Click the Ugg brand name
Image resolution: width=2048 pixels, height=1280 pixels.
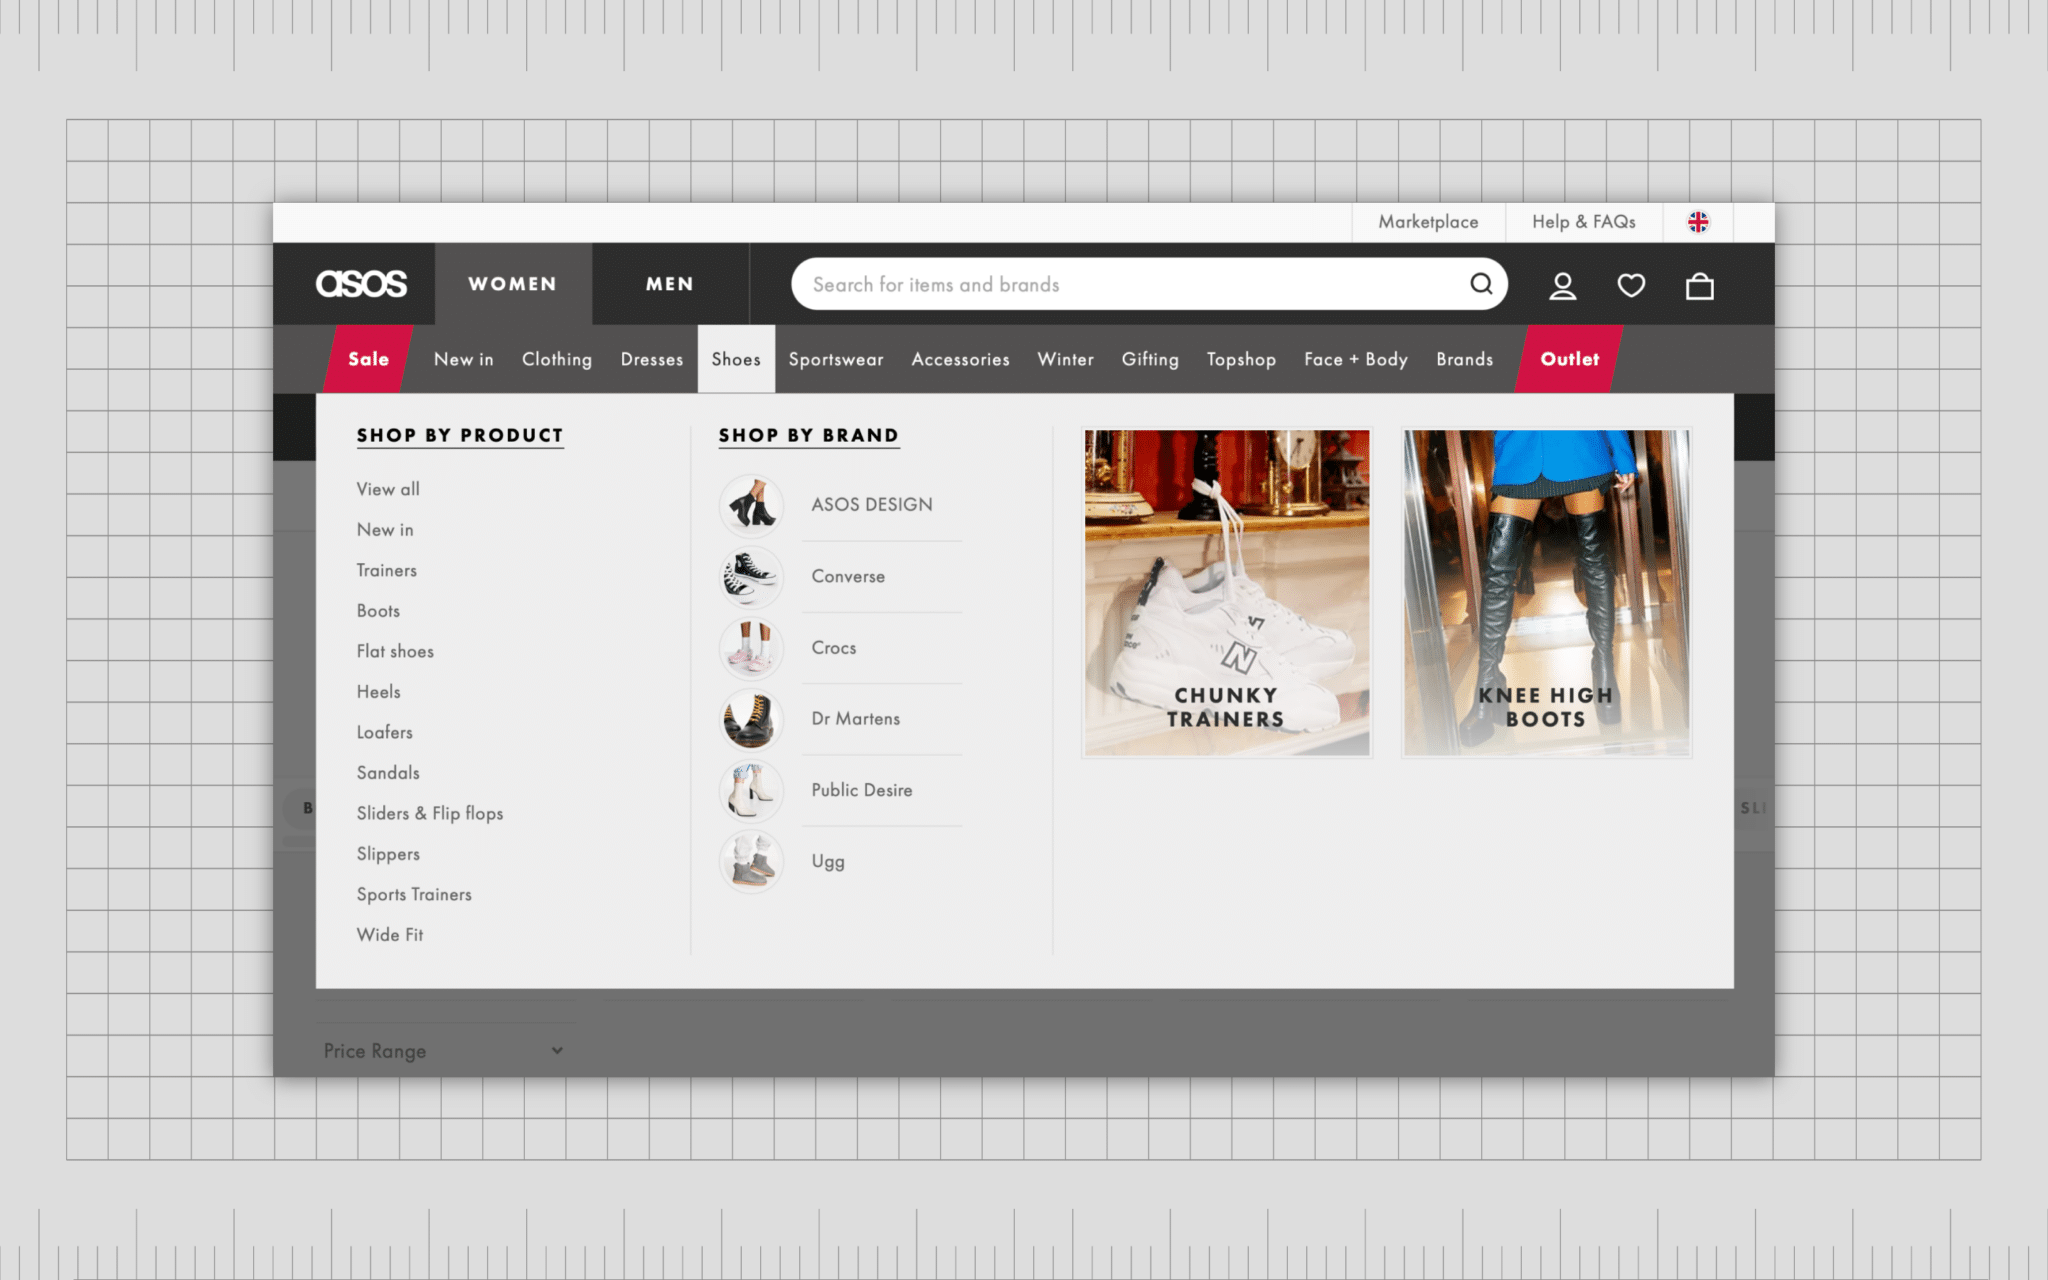point(828,861)
